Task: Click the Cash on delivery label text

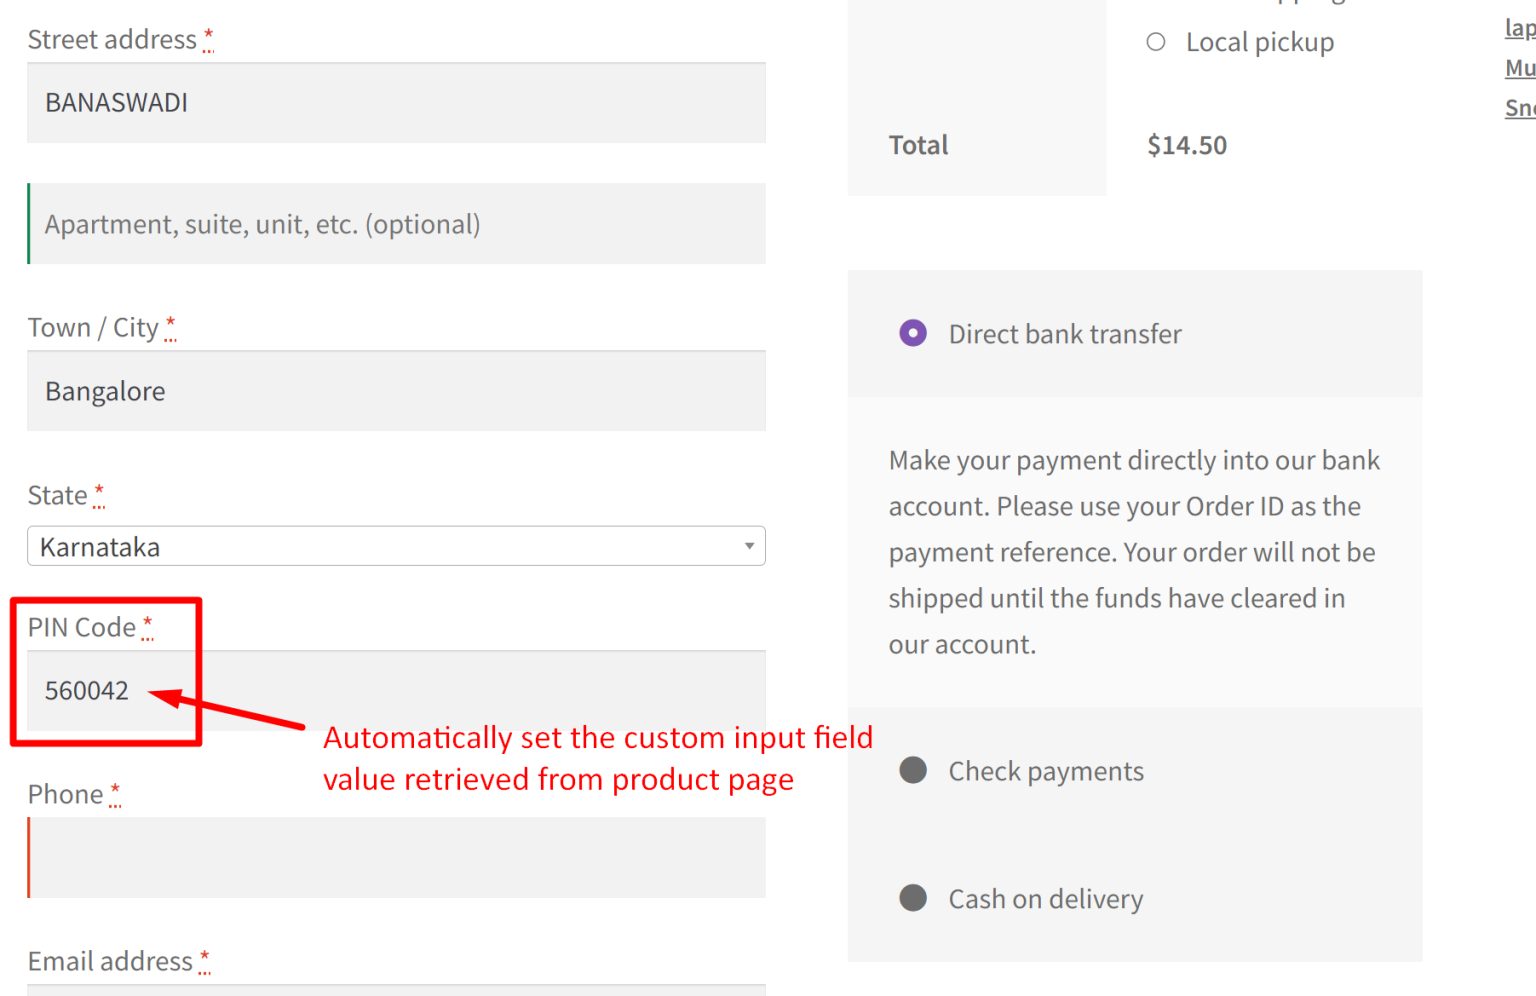Action: point(1045,898)
